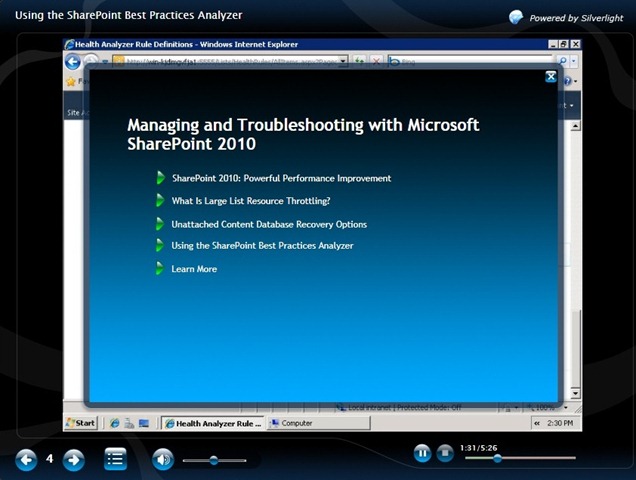Click the playback progress slider handle
Image resolution: width=636 pixels, height=480 pixels.
coord(497,458)
